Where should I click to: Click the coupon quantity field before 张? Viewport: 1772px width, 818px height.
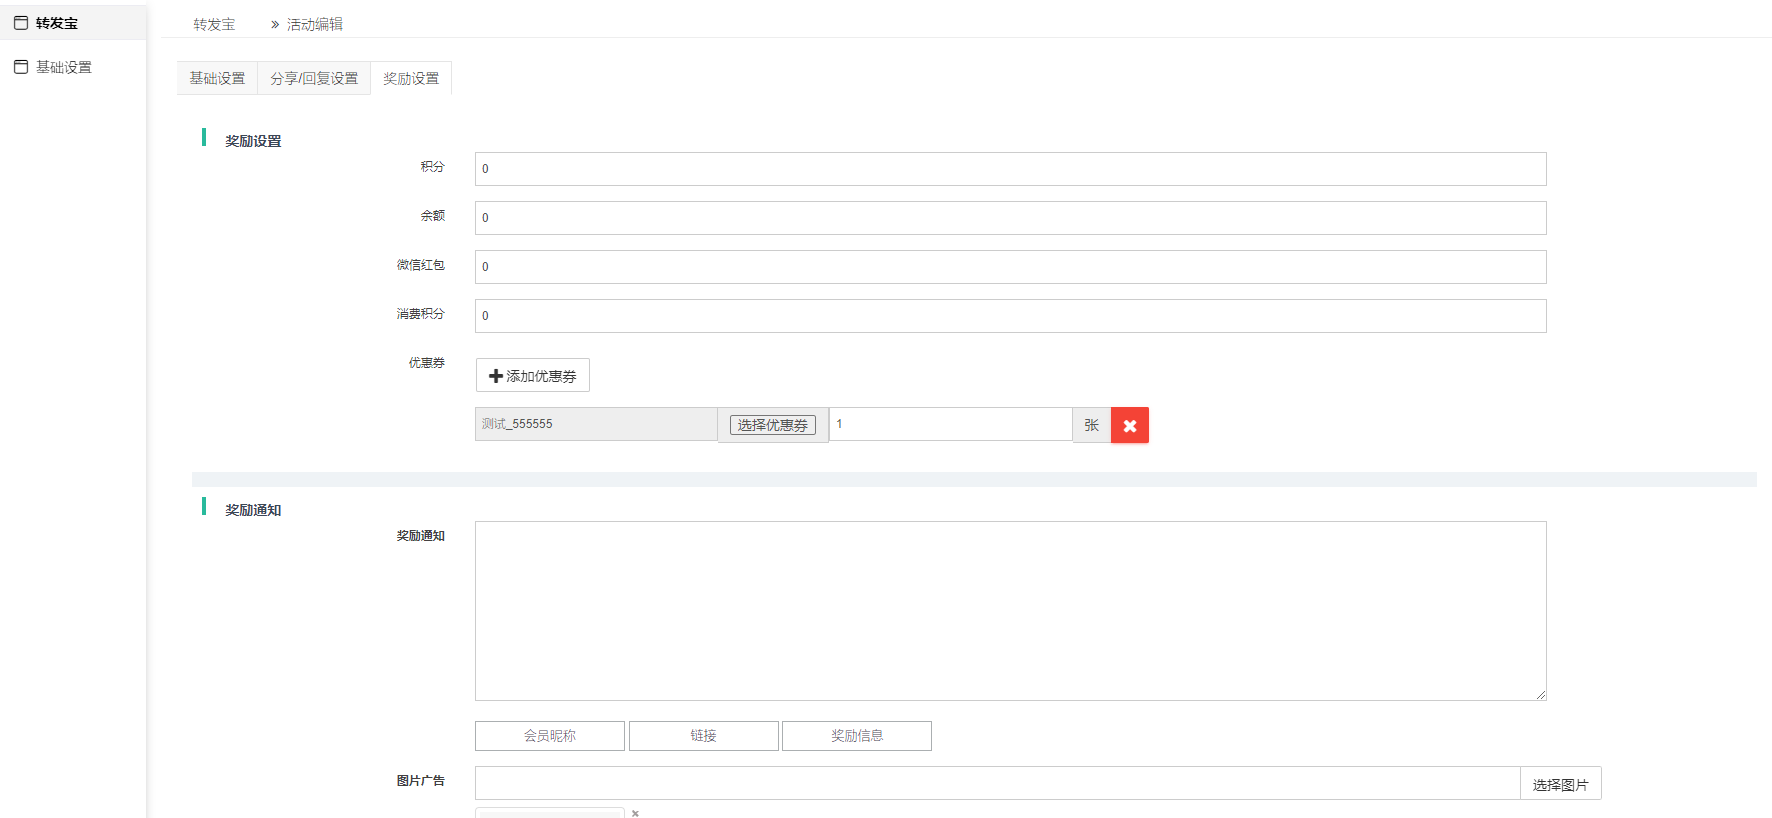click(x=950, y=424)
